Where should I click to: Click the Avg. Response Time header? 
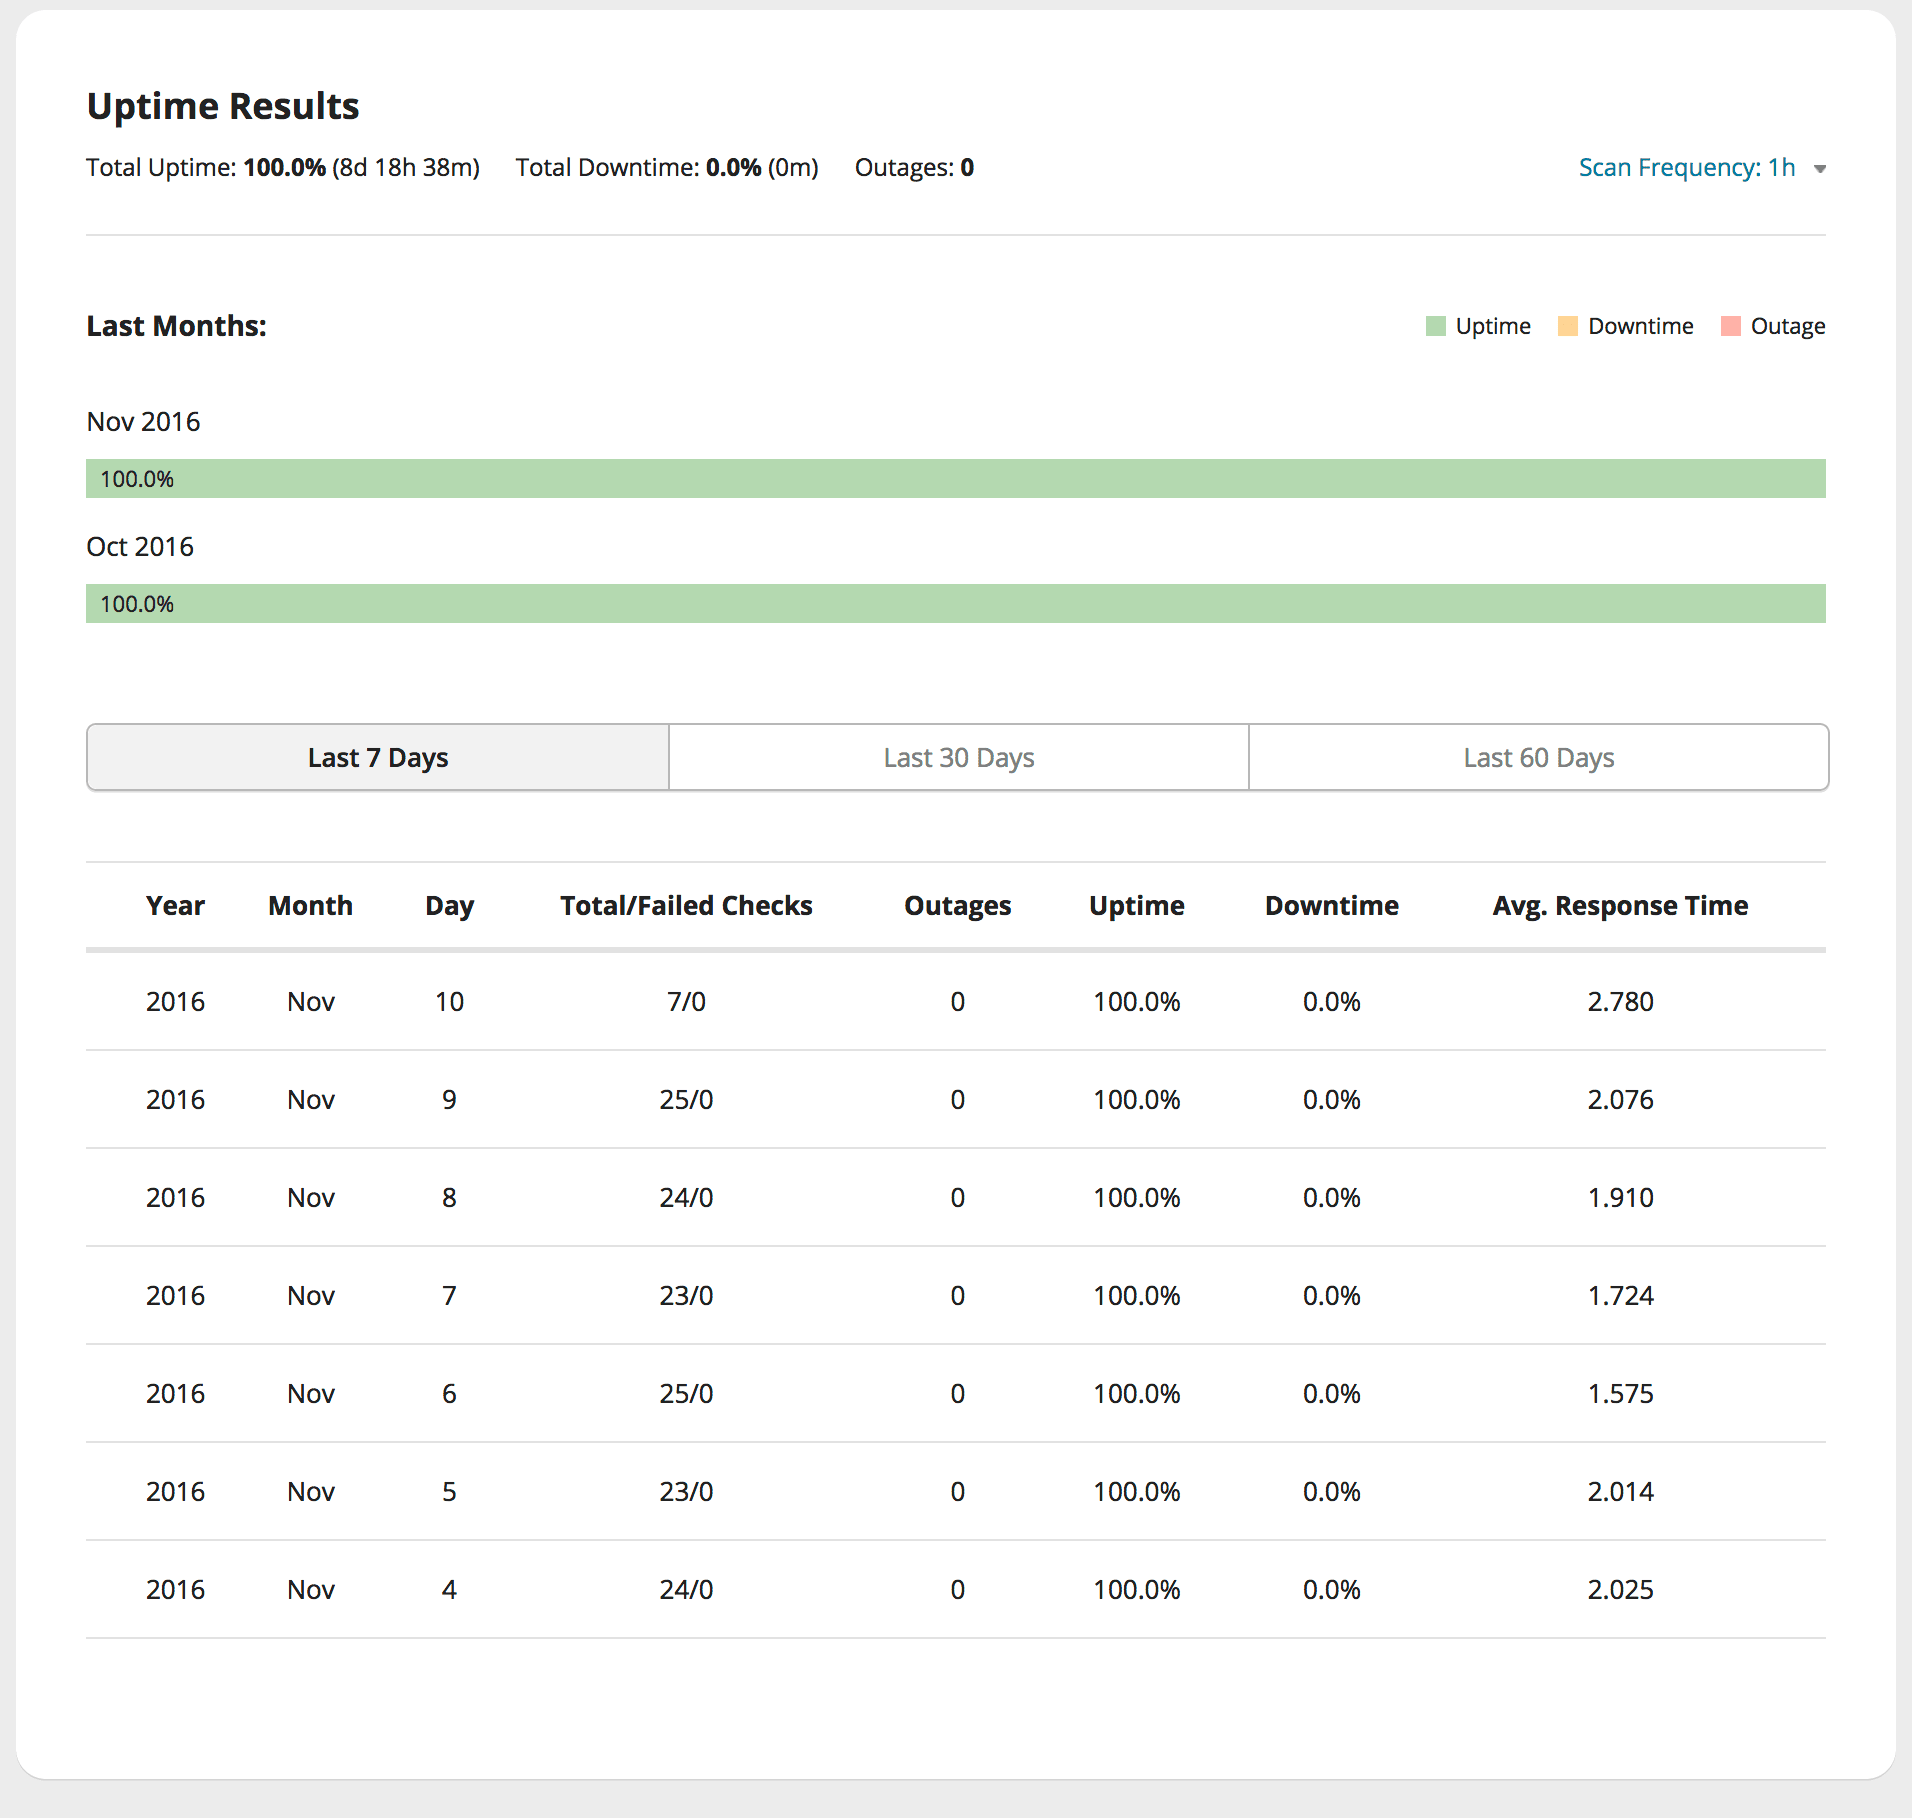tap(1621, 906)
